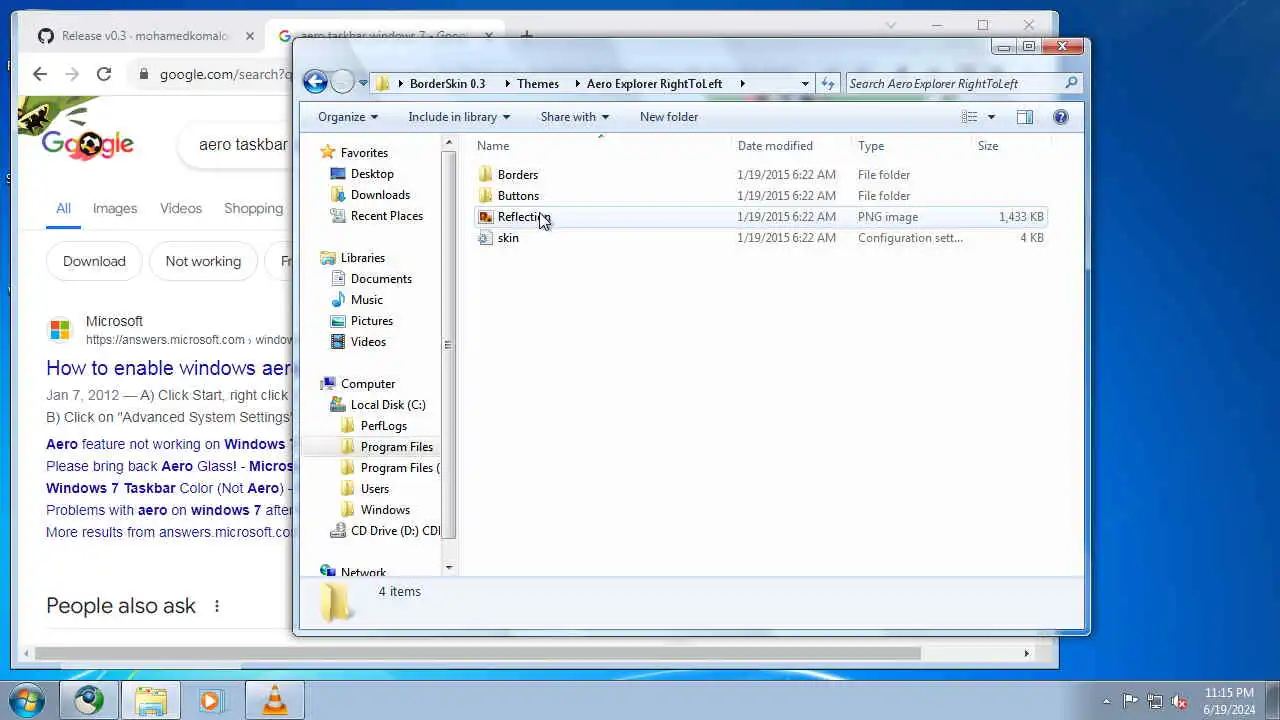The image size is (1280, 720).
Task: Open the Organize dropdown menu
Action: coord(348,117)
